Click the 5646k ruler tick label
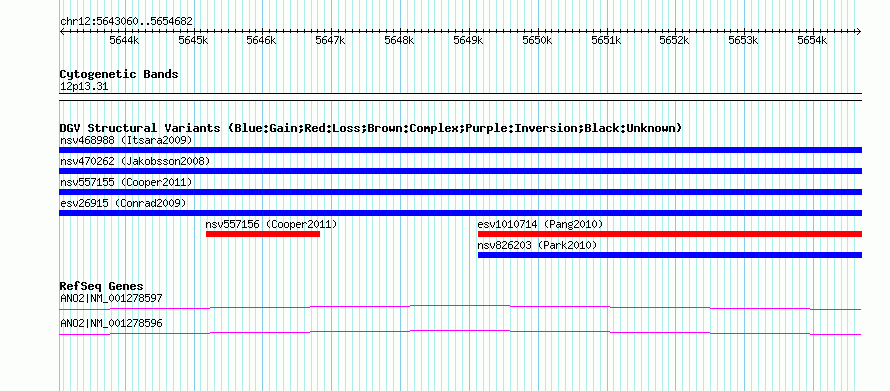The image size is (890, 391). tap(261, 41)
